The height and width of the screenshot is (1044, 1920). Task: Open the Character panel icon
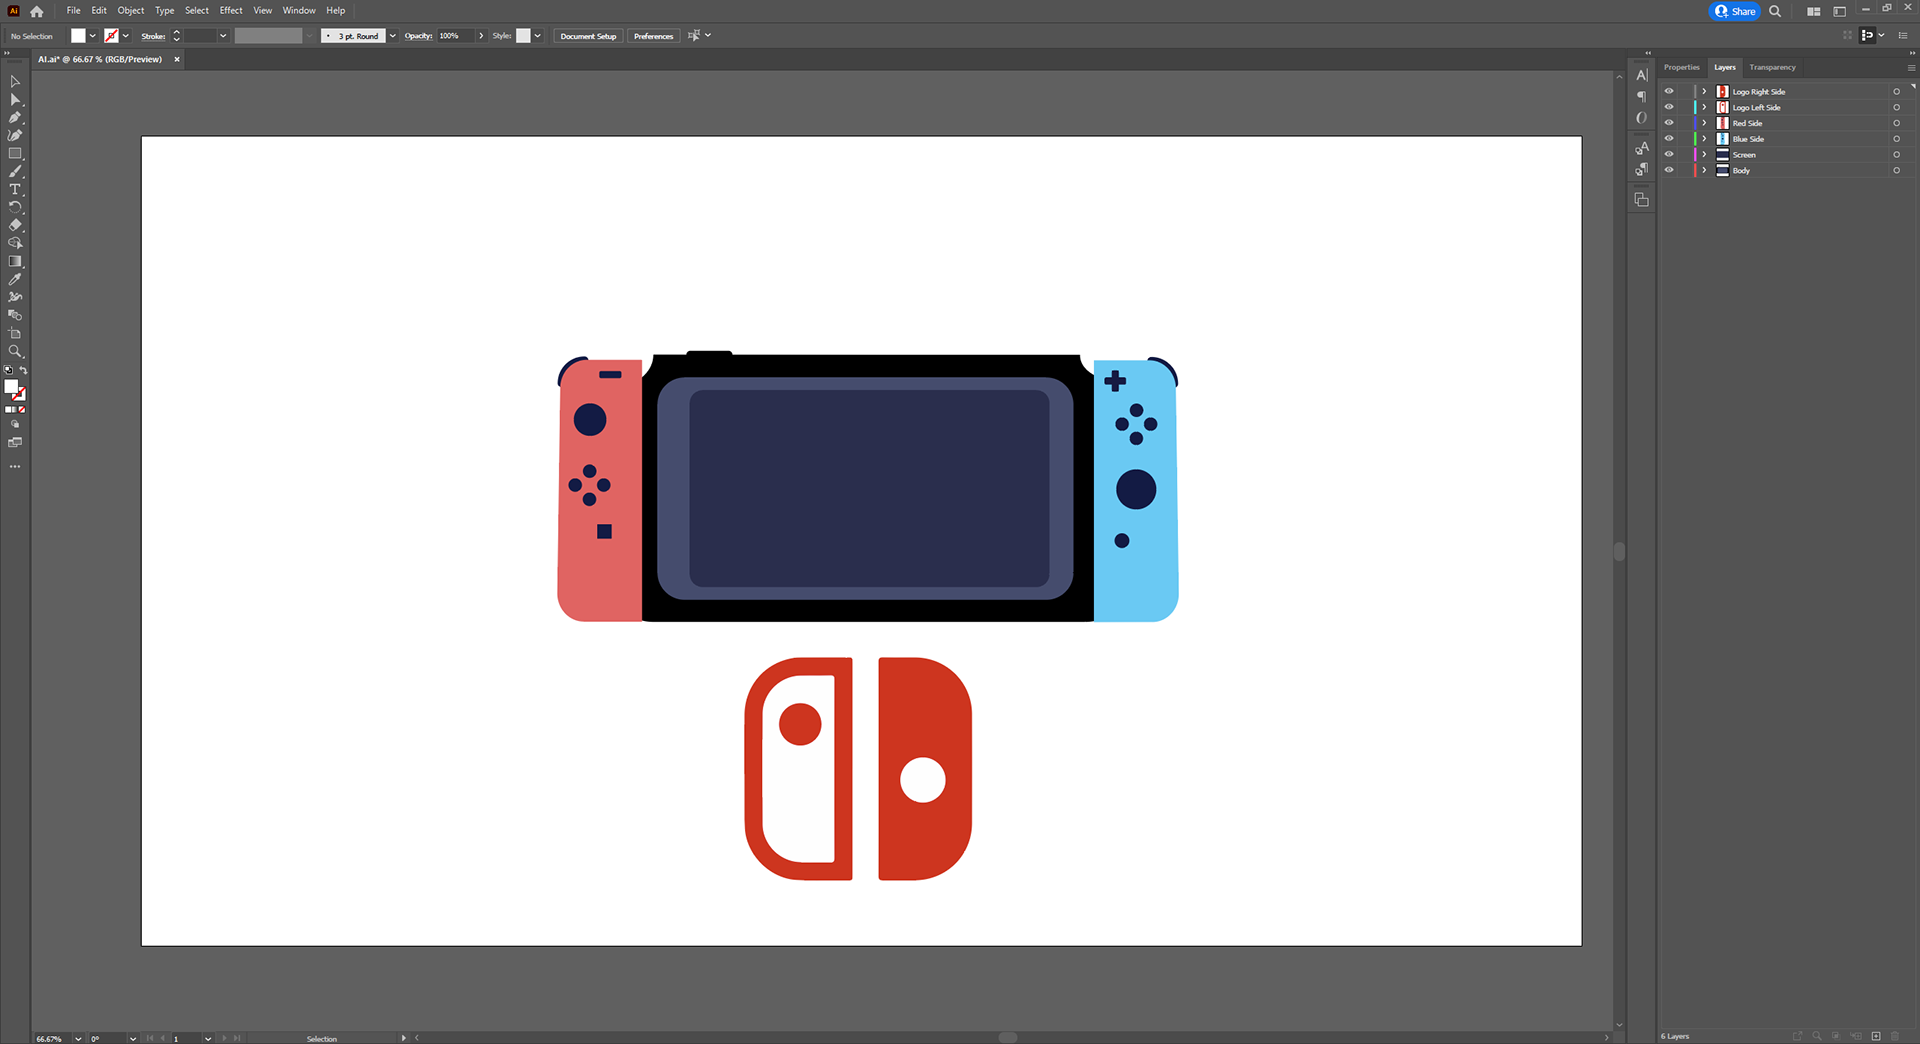1642,75
